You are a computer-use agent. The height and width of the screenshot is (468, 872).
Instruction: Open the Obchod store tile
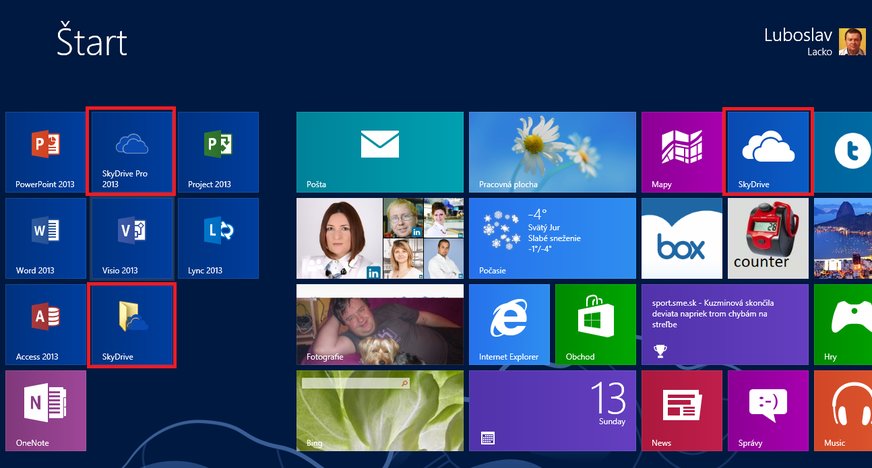(x=595, y=324)
